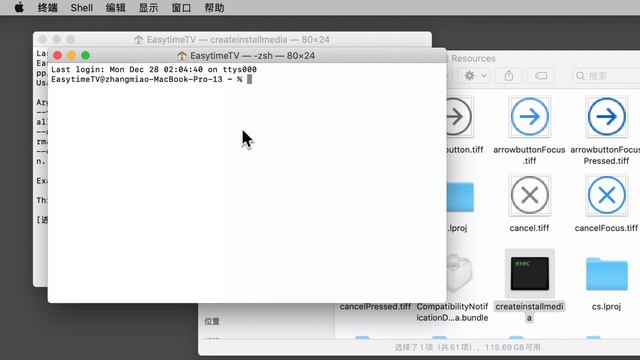Viewport: 640px width, 360px height.
Task: Open the 终端 menu
Action: 47,8
